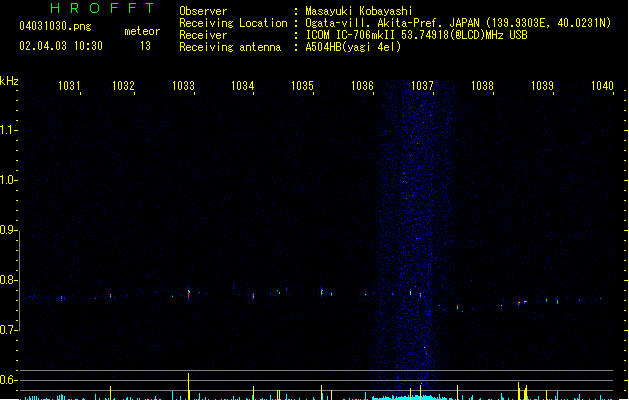Click the Observer label
Screen dimensions: 629x400
click(x=203, y=11)
